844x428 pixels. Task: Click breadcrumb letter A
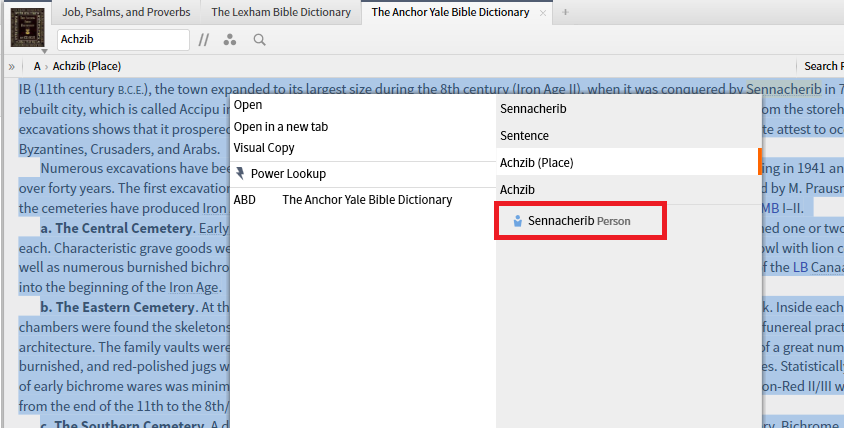tap(37, 66)
